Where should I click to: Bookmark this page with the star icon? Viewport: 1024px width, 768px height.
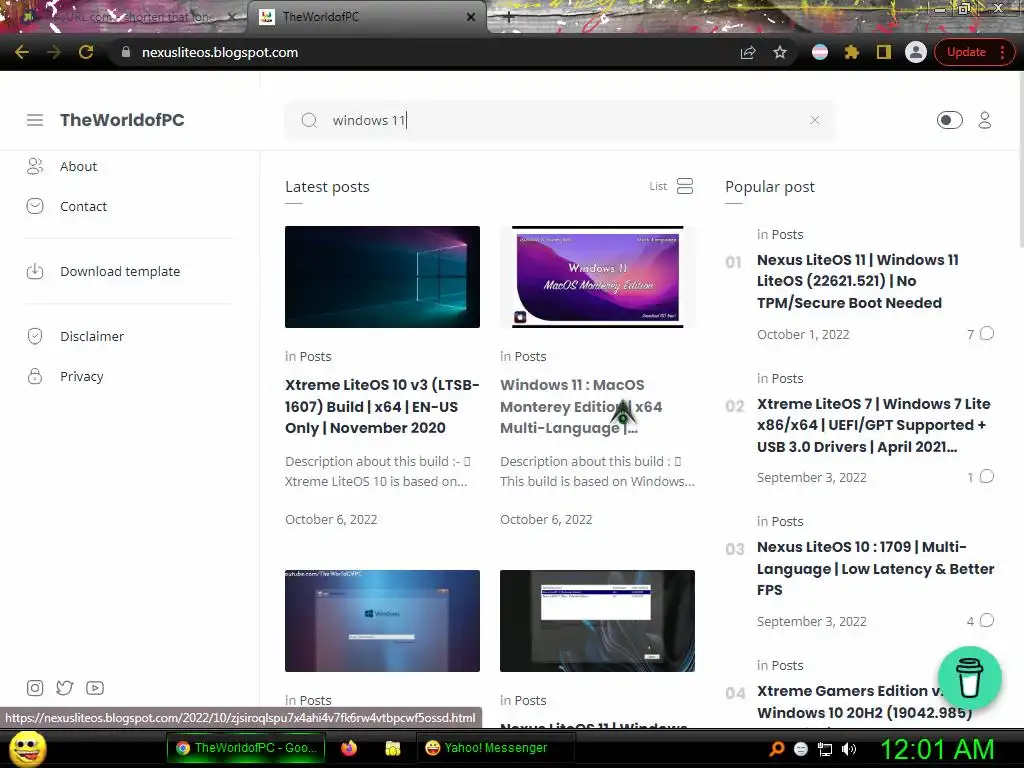coord(780,52)
